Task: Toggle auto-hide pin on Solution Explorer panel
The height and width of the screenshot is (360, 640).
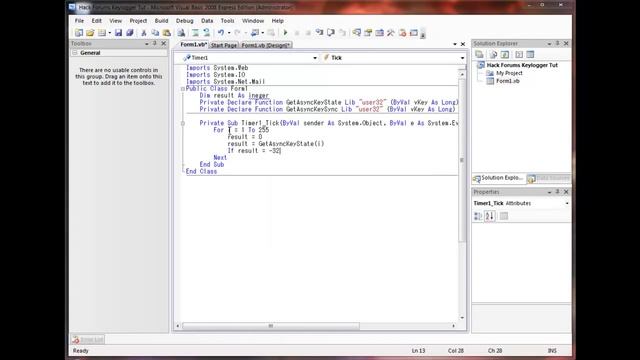Action: coord(558,43)
